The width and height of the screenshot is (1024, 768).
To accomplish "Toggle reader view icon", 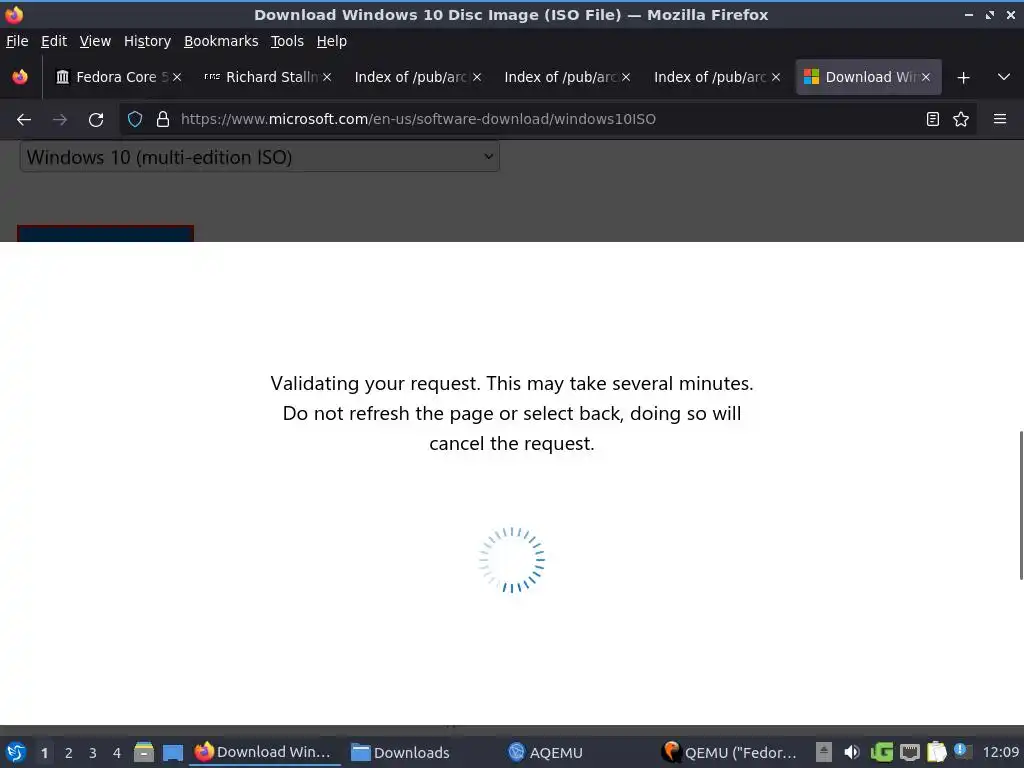I will (x=933, y=119).
